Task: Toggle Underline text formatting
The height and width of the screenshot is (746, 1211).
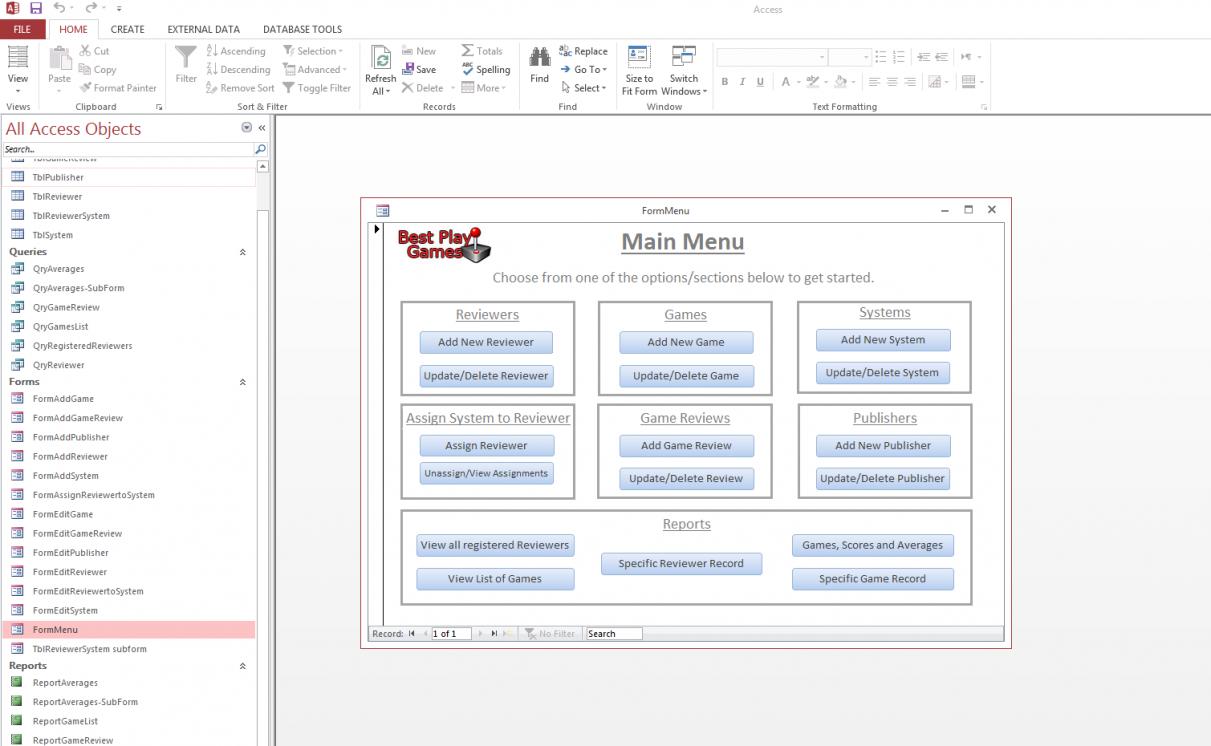Action: [x=760, y=82]
